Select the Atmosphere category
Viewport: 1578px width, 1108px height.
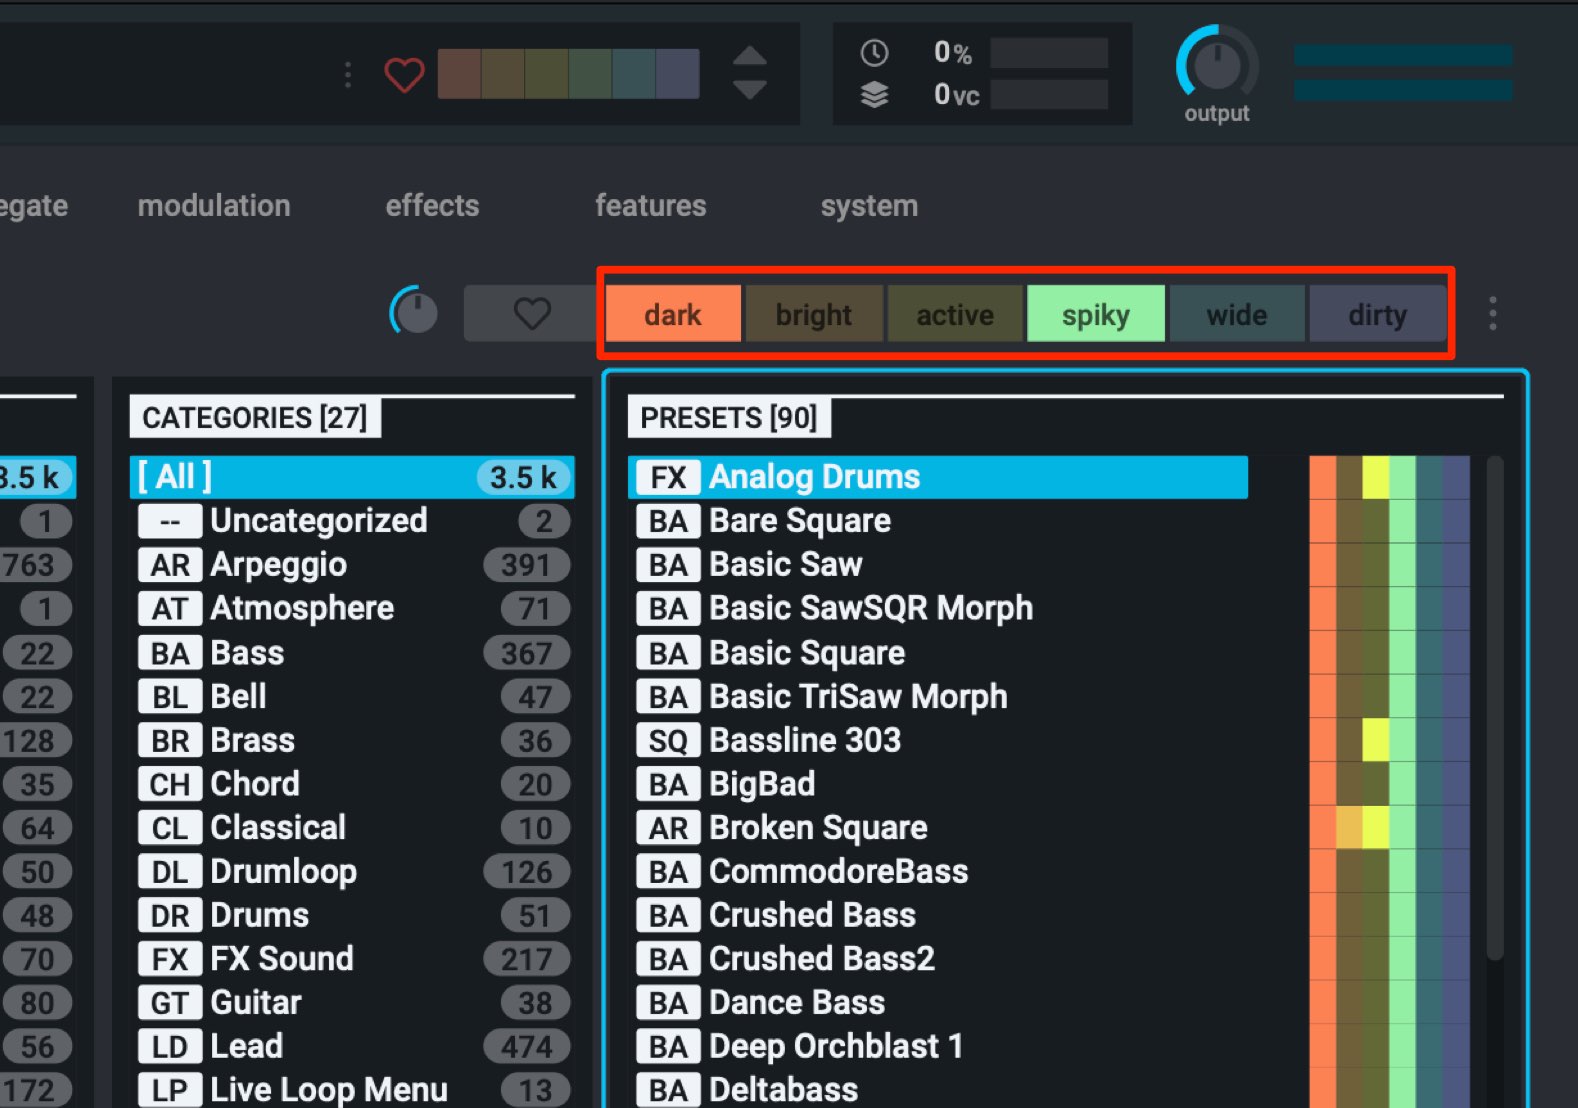(352, 608)
